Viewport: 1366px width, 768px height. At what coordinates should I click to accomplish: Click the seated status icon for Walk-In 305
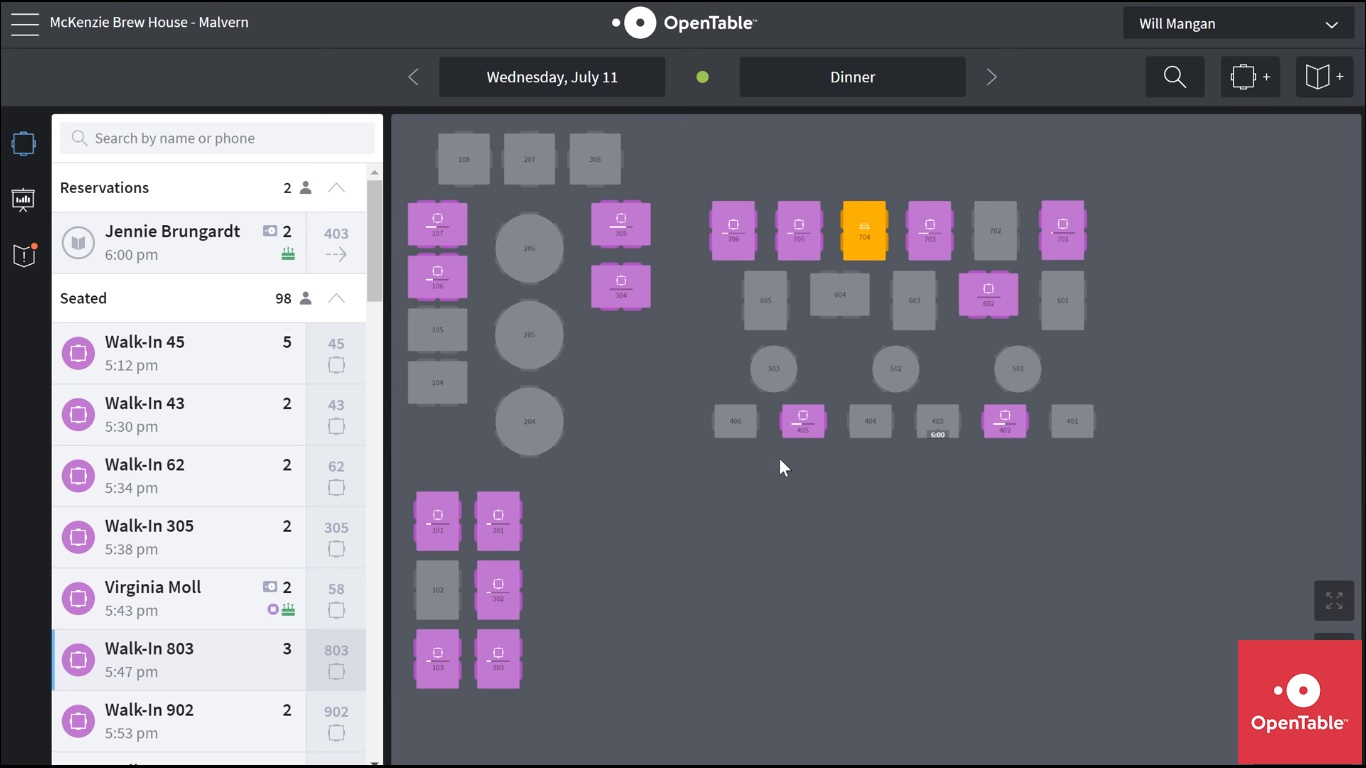78,537
